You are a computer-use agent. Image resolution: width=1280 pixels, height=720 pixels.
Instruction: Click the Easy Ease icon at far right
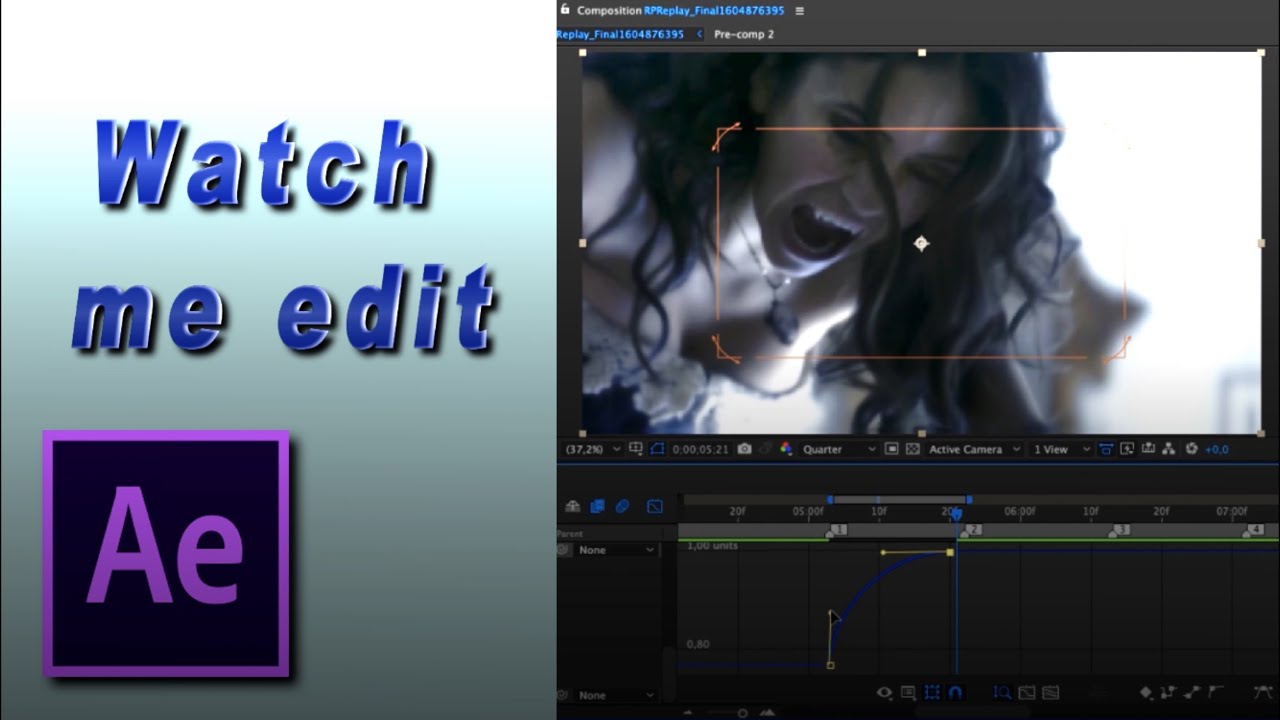click(1262, 691)
